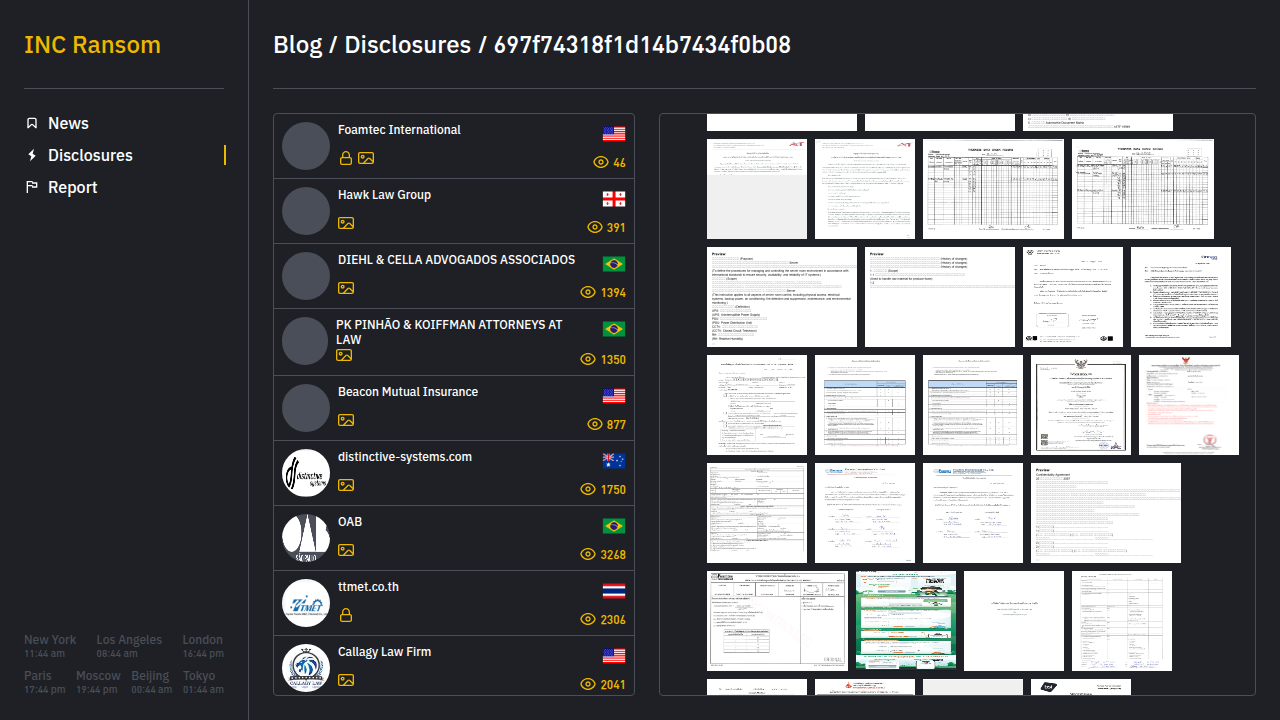Select the Report menu item
This screenshot has height=720, width=1280.
72,187
